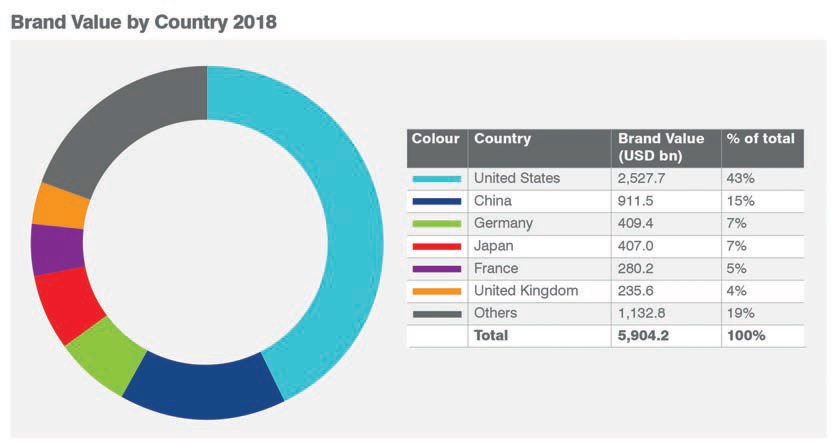
Task: Click the brand value '235.6'
Action: tap(635, 291)
